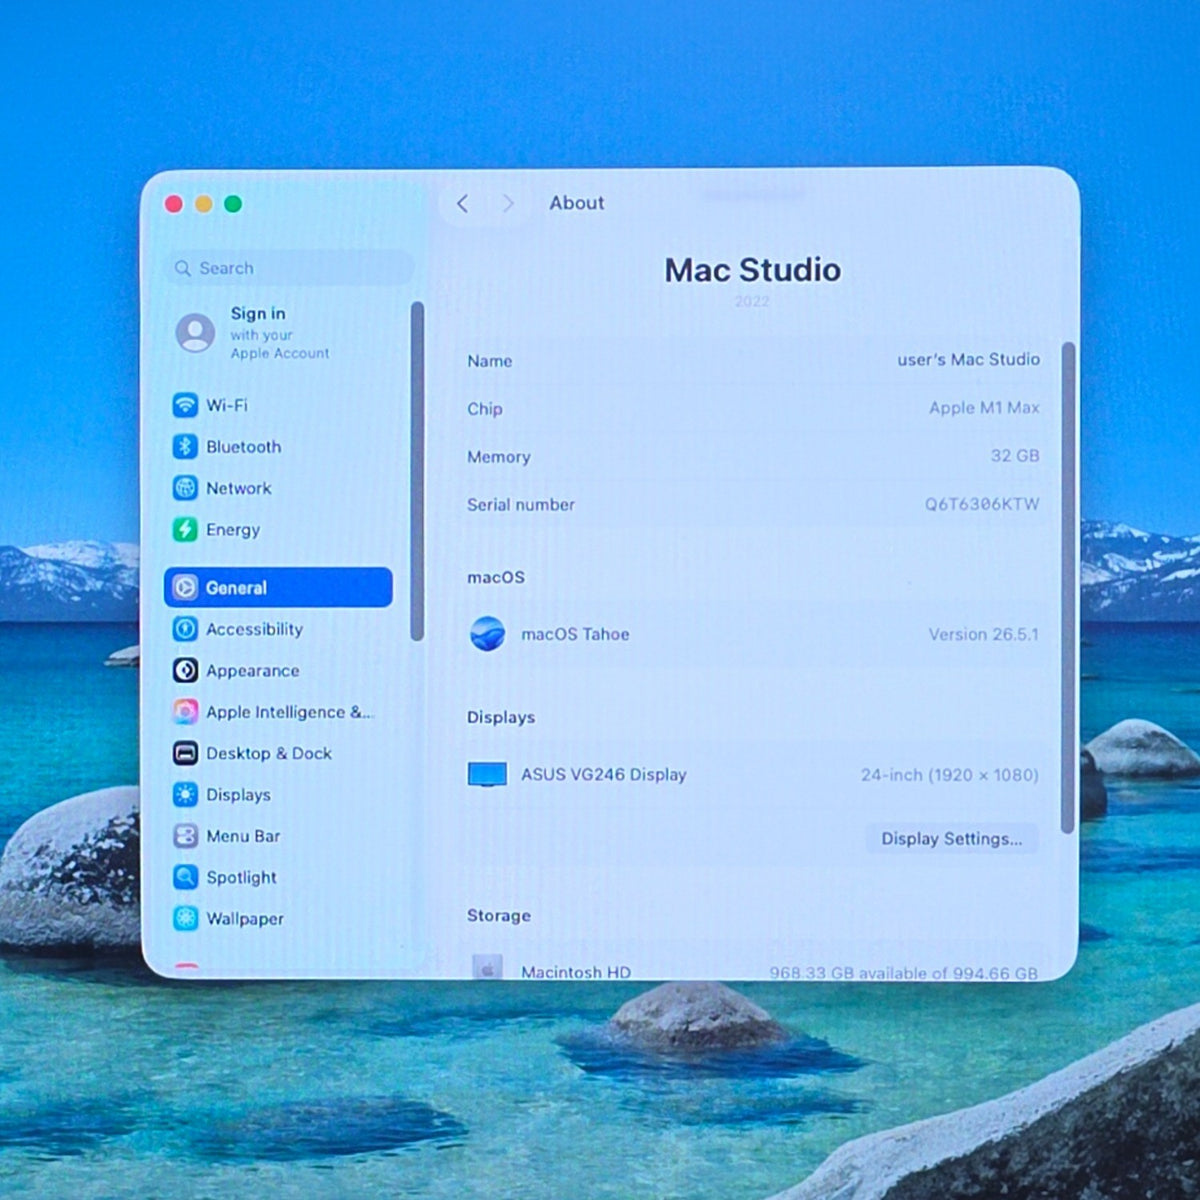This screenshot has height=1200, width=1200.
Task: Click the 'Serial number' row label
Action: coord(521,505)
